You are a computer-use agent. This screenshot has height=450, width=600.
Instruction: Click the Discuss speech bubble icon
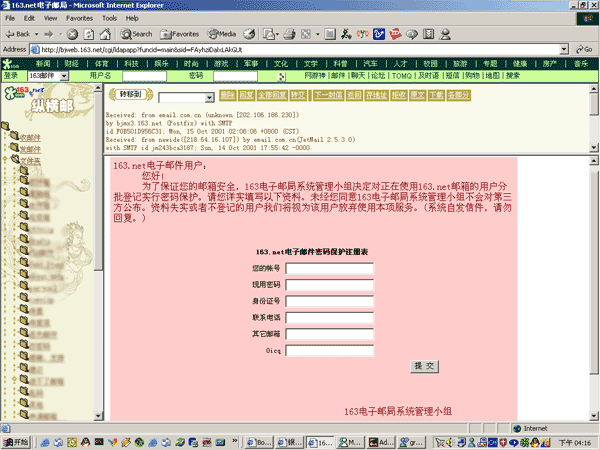412,34
